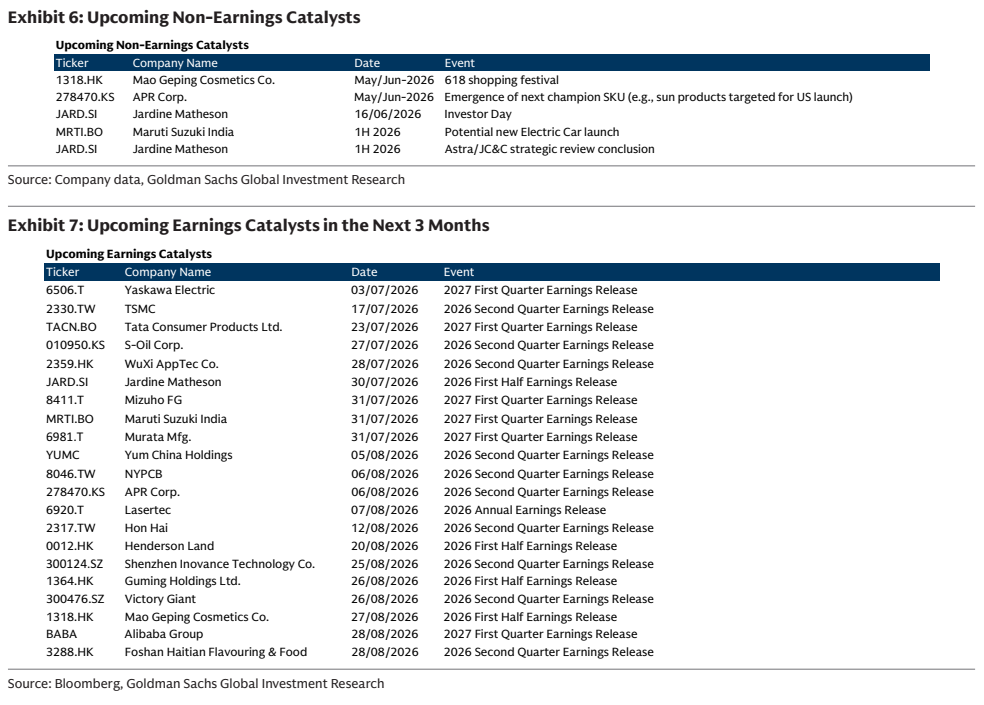Select "WuXi AppTec Co." company name
This screenshot has height=705, width=984.
(x=171, y=364)
